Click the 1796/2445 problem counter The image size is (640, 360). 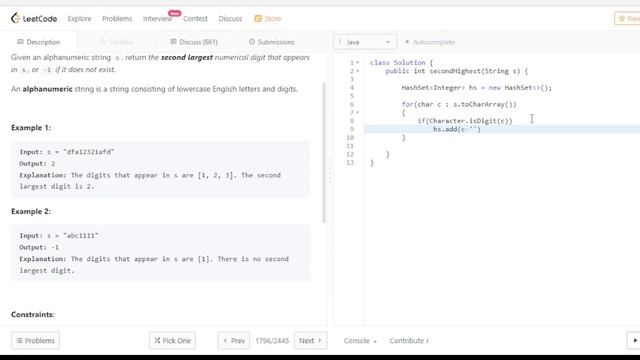tap(272, 340)
